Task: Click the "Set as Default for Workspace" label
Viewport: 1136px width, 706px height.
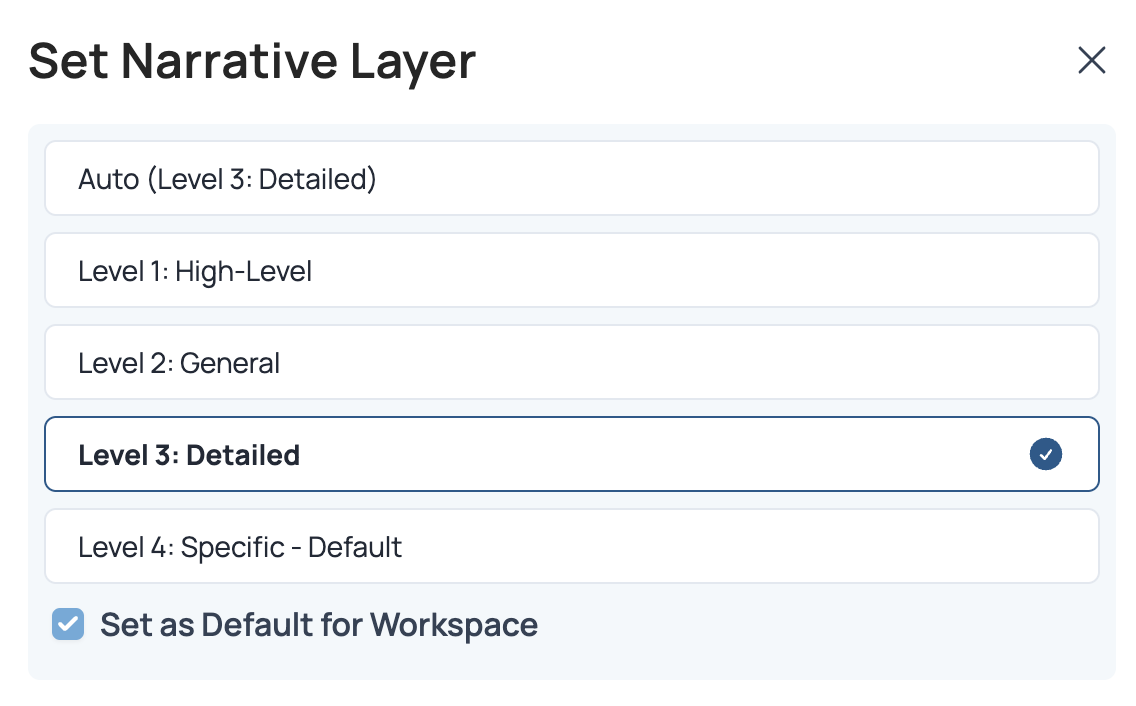Action: pyautogui.click(x=319, y=625)
